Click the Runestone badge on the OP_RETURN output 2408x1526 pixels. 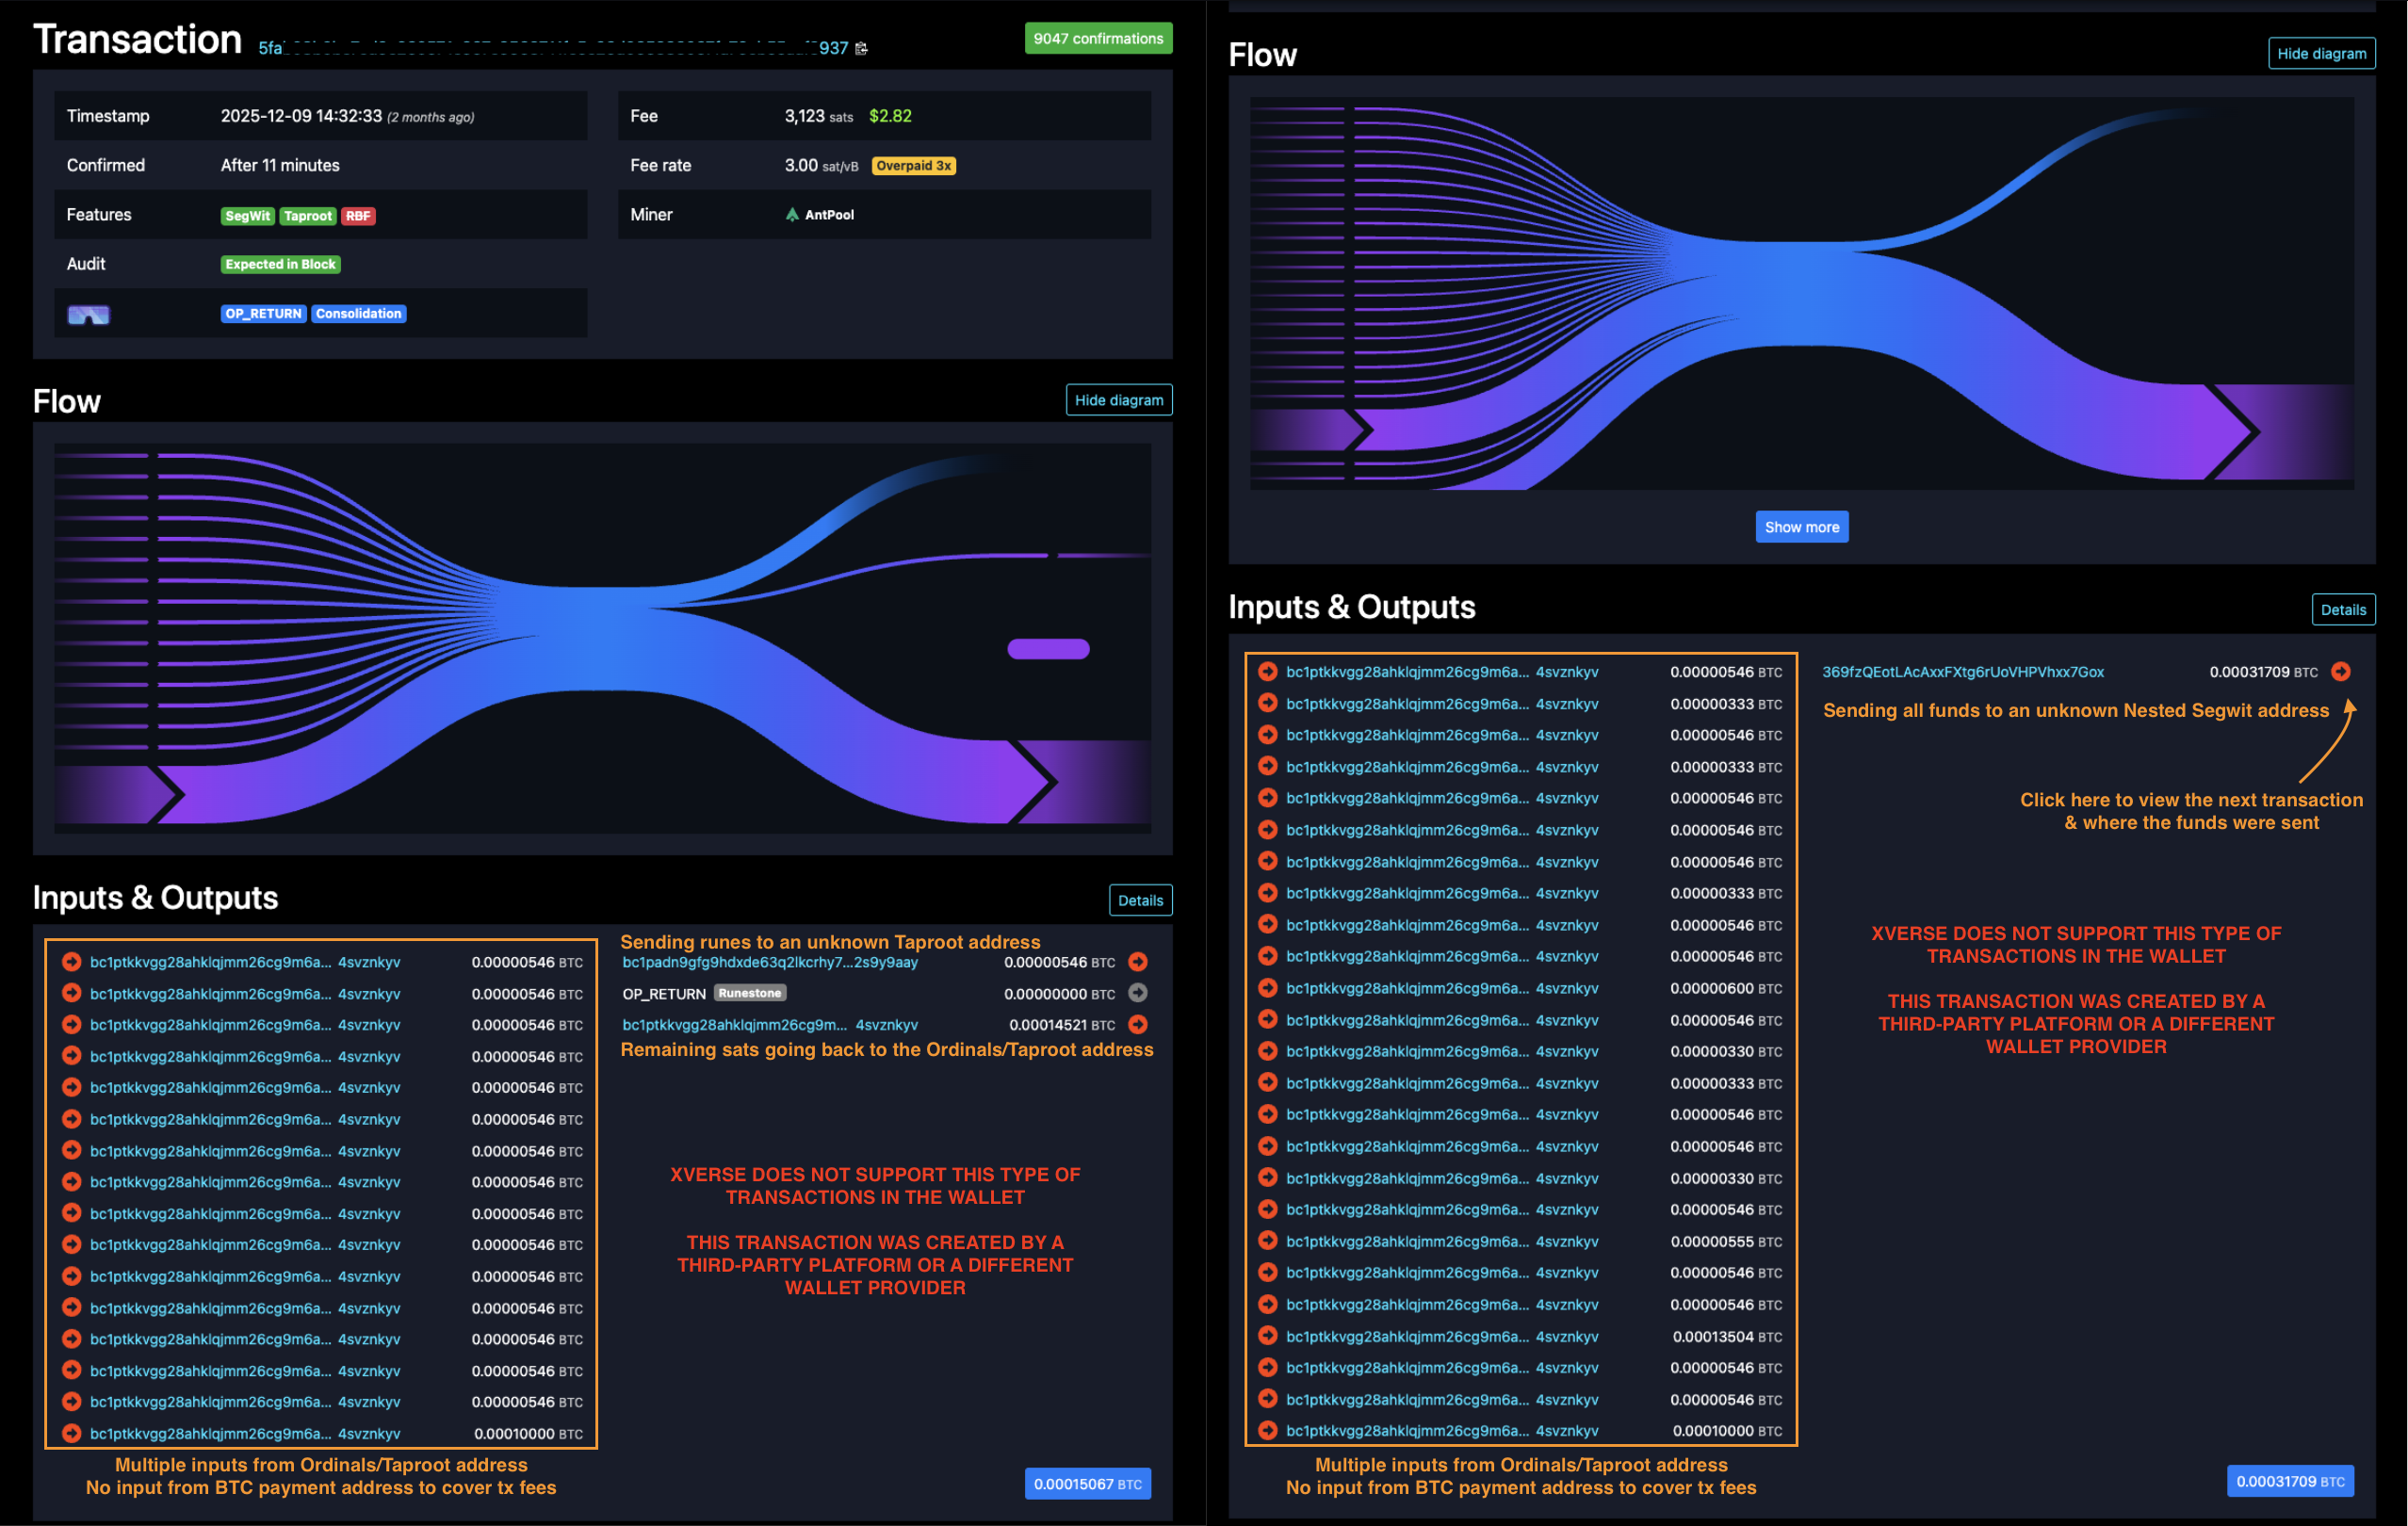pos(749,993)
